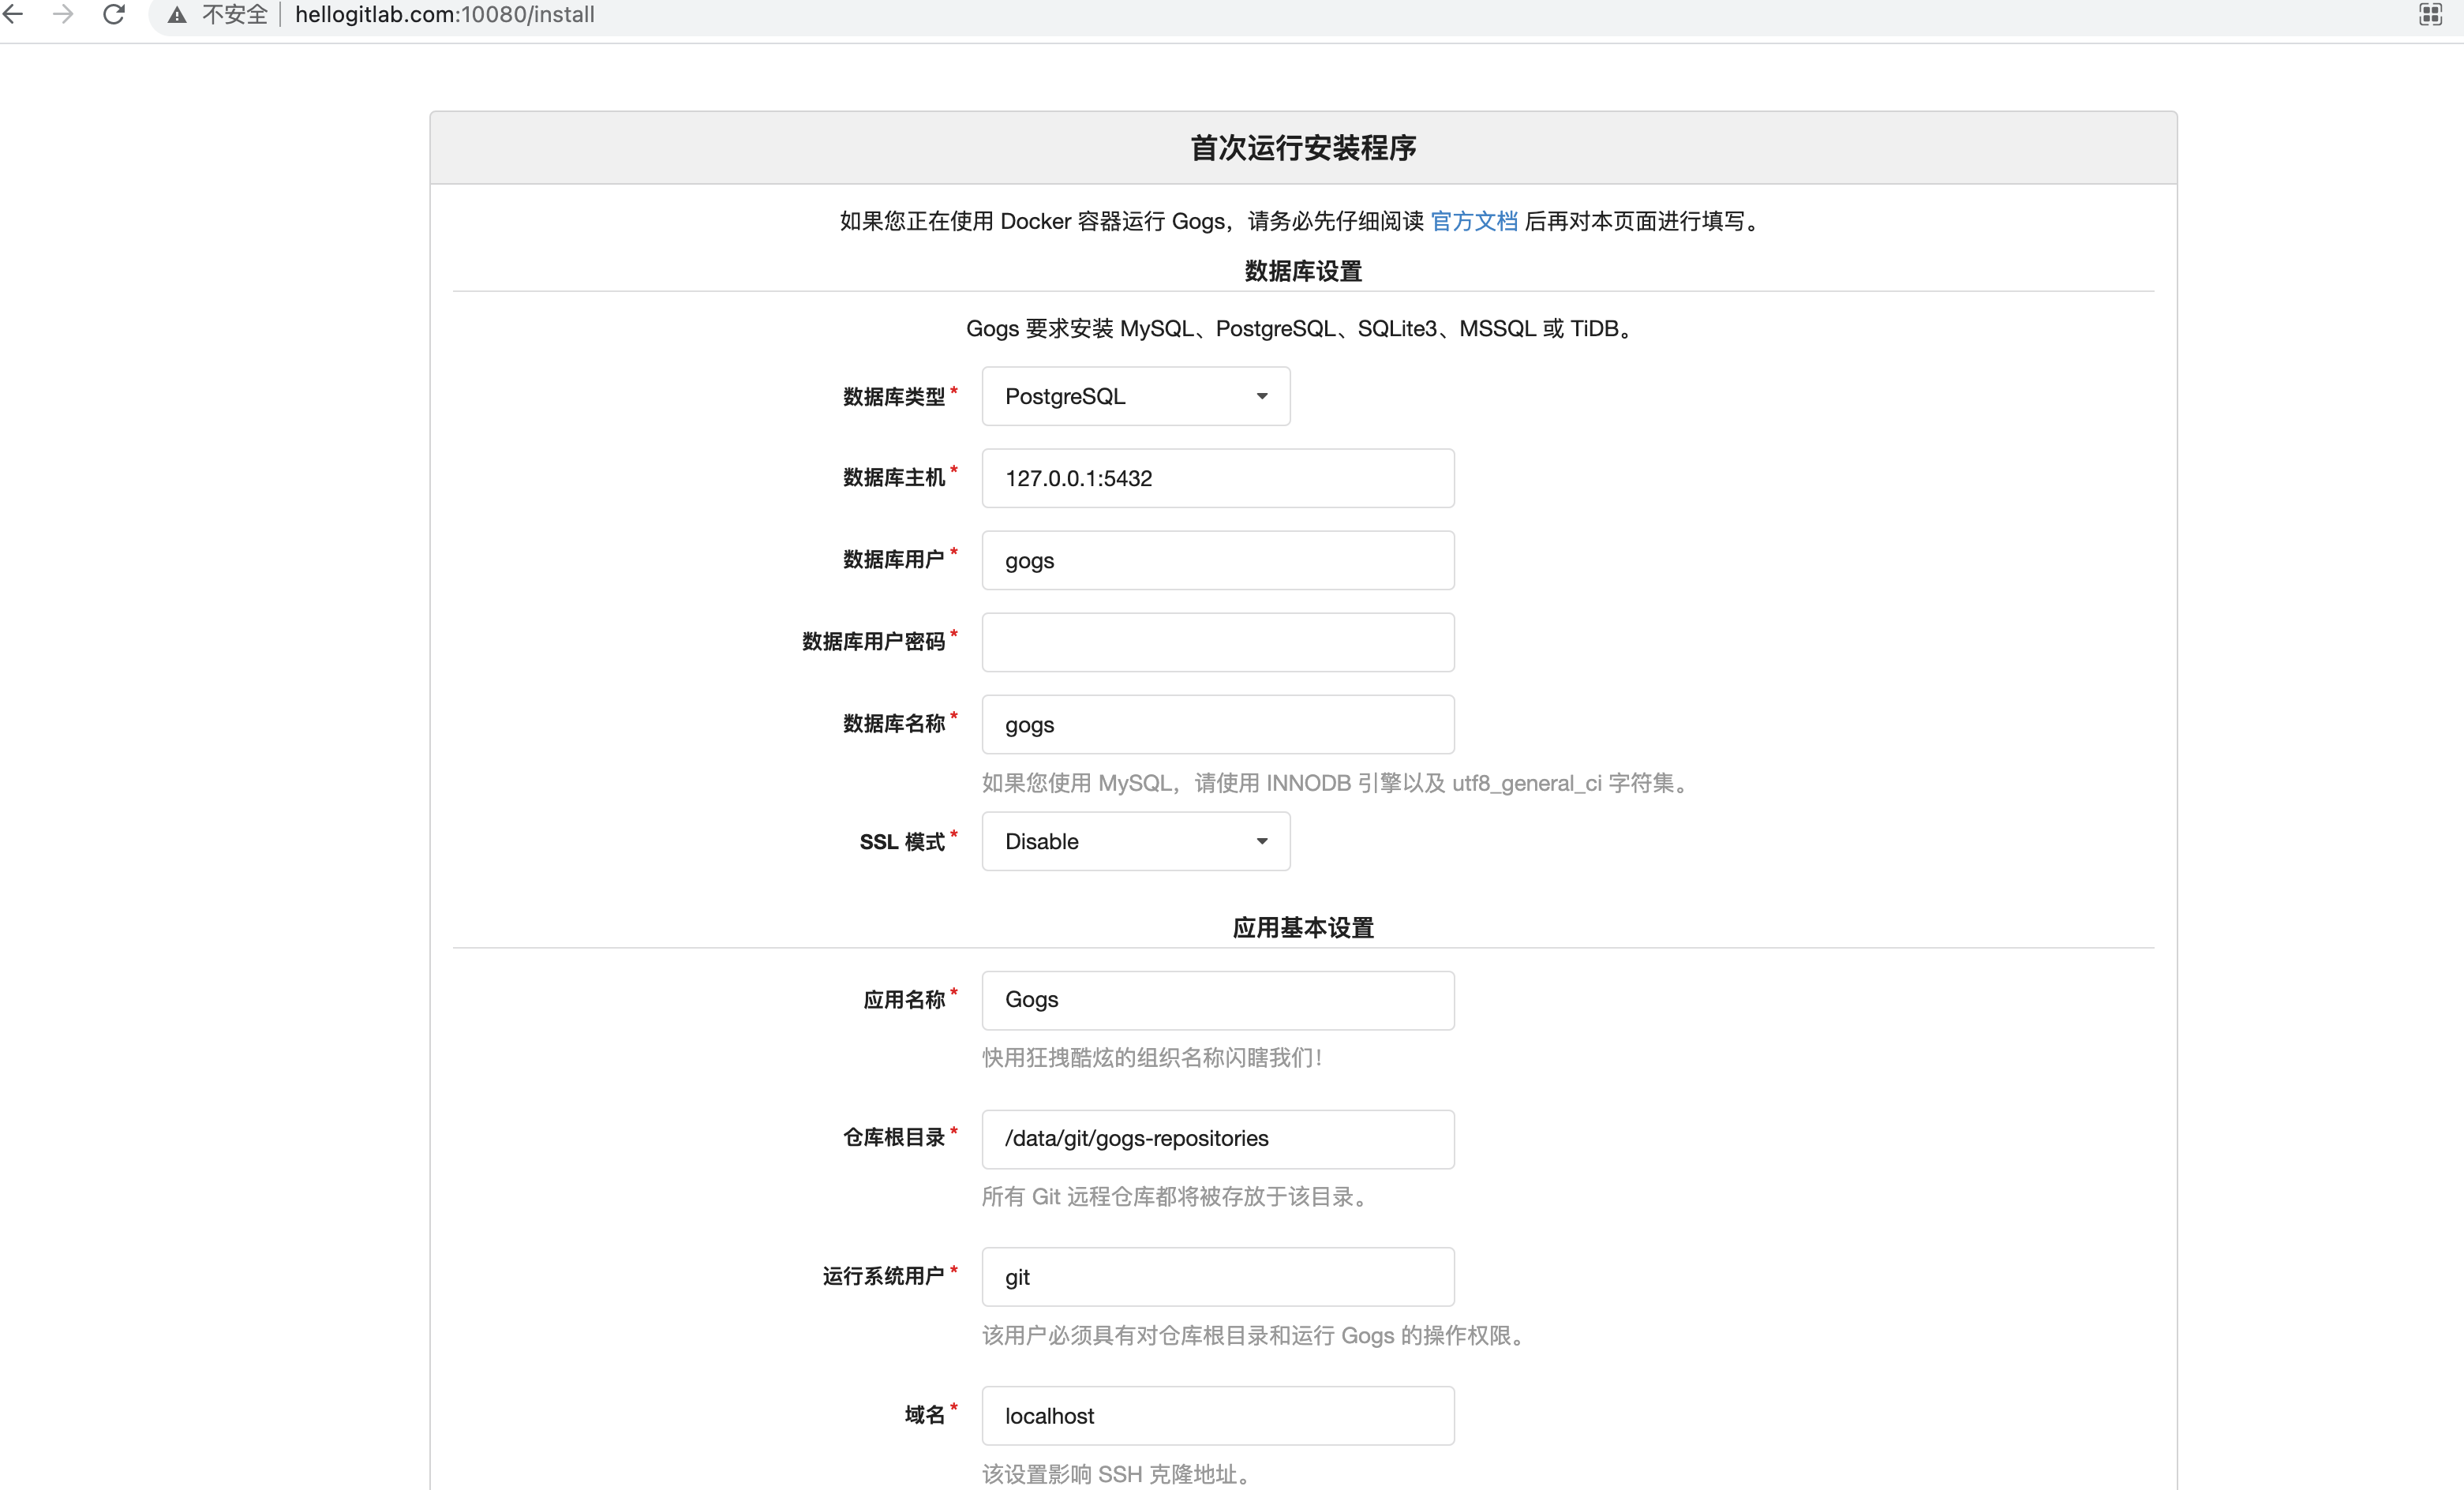Viewport: 2464px width, 1490px height.
Task: Click the 不安全 label in the address bar
Action: click(x=235, y=15)
